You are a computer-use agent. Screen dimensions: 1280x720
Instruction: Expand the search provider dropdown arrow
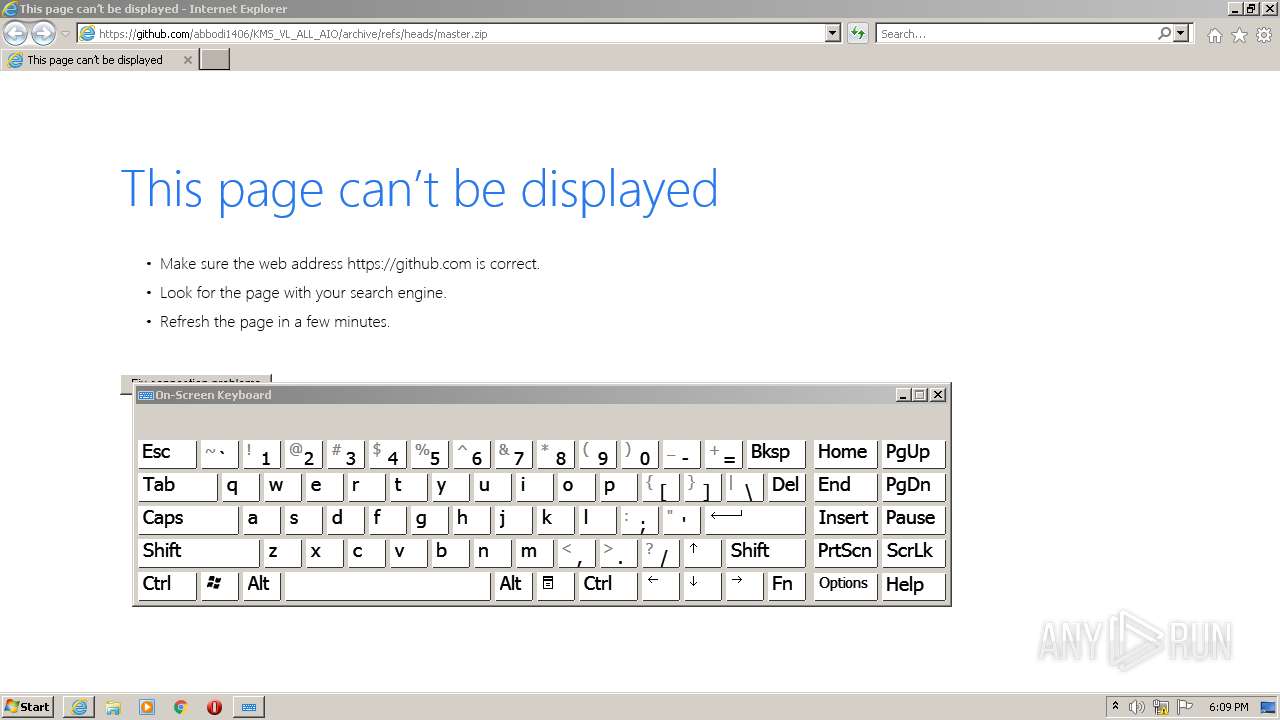[x=1181, y=33]
